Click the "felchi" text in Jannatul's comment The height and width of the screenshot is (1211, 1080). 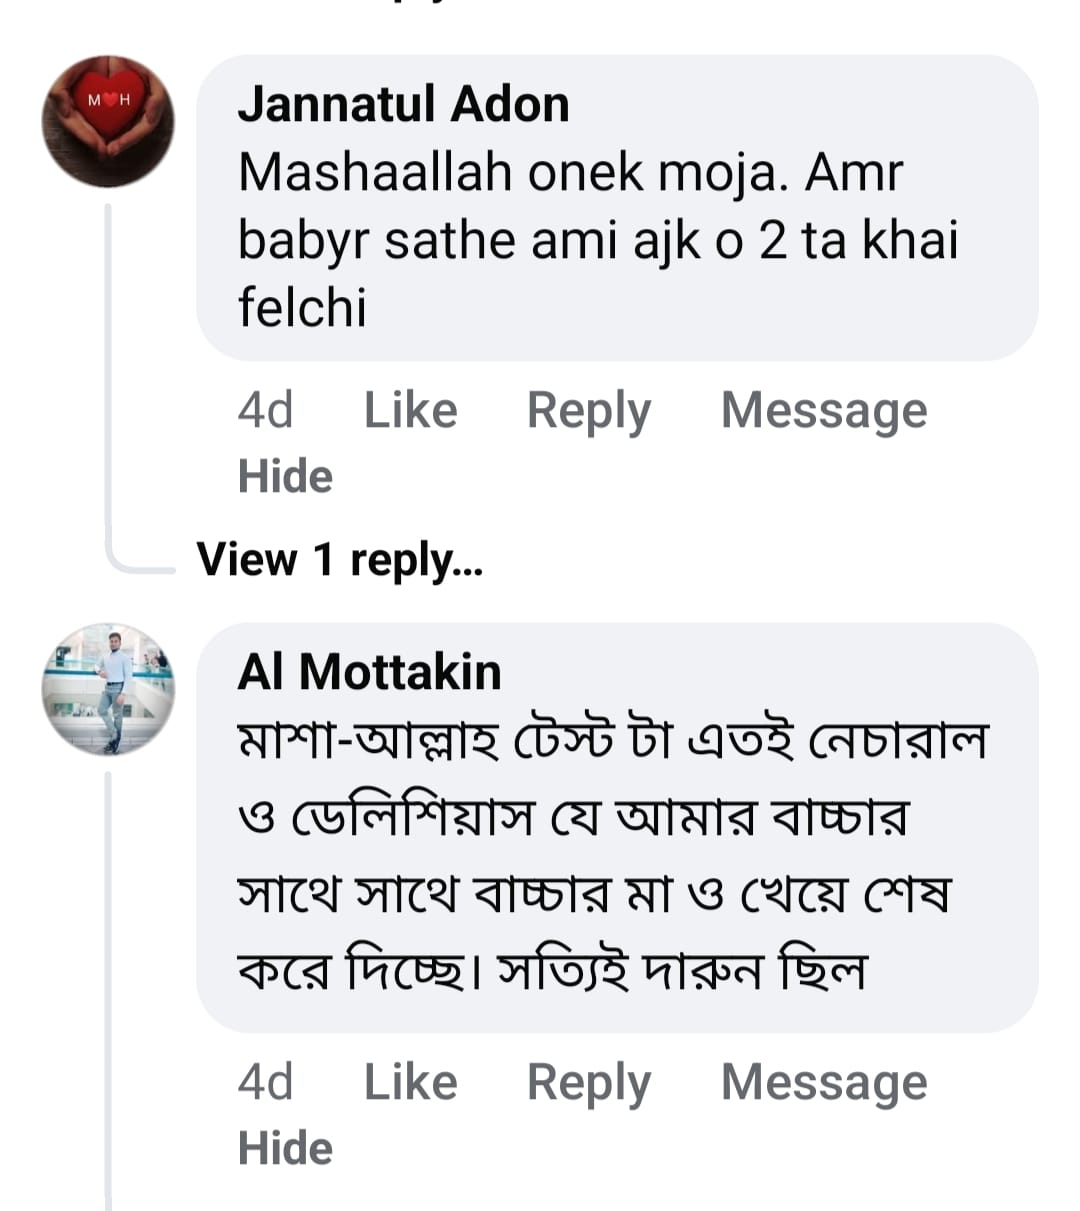click(x=302, y=307)
